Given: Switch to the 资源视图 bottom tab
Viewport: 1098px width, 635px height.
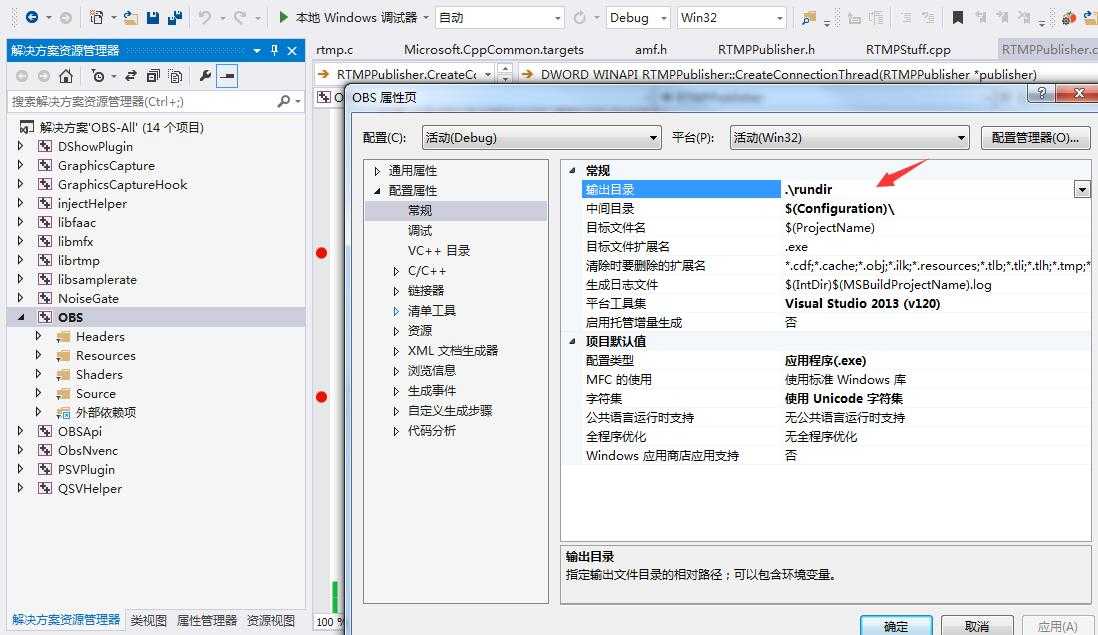Looking at the screenshot, I should 270,620.
